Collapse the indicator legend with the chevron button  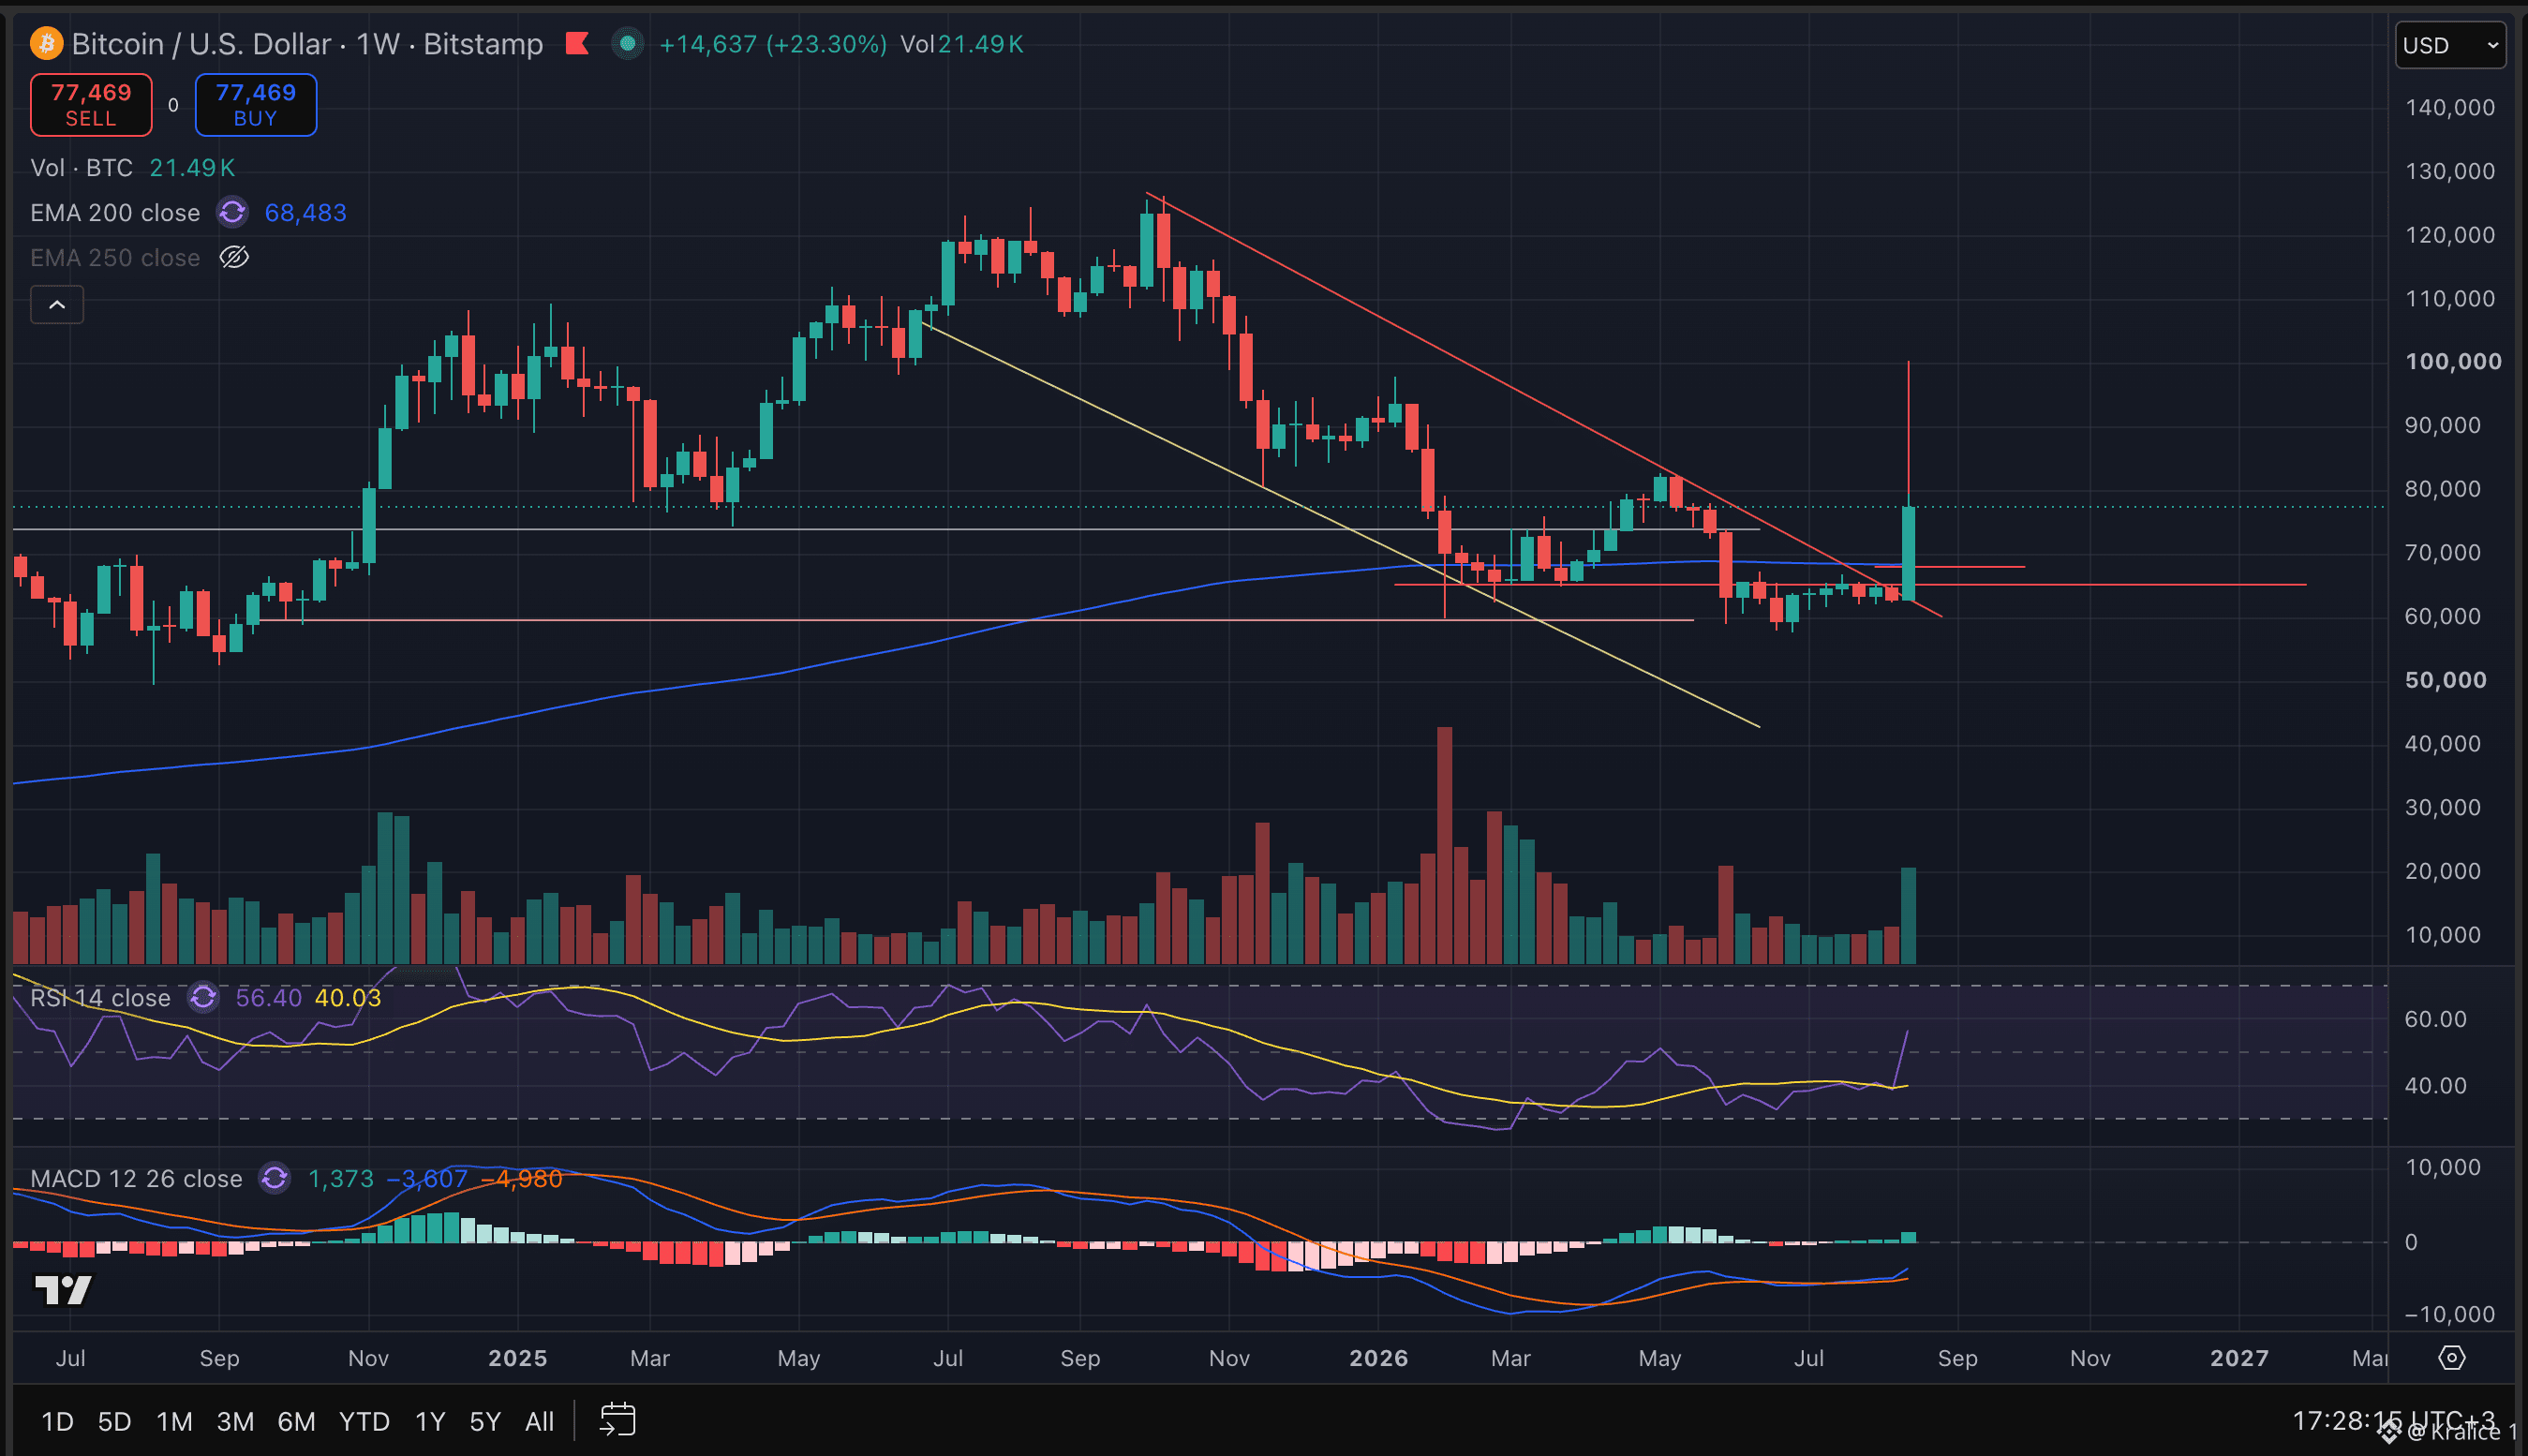(57, 304)
